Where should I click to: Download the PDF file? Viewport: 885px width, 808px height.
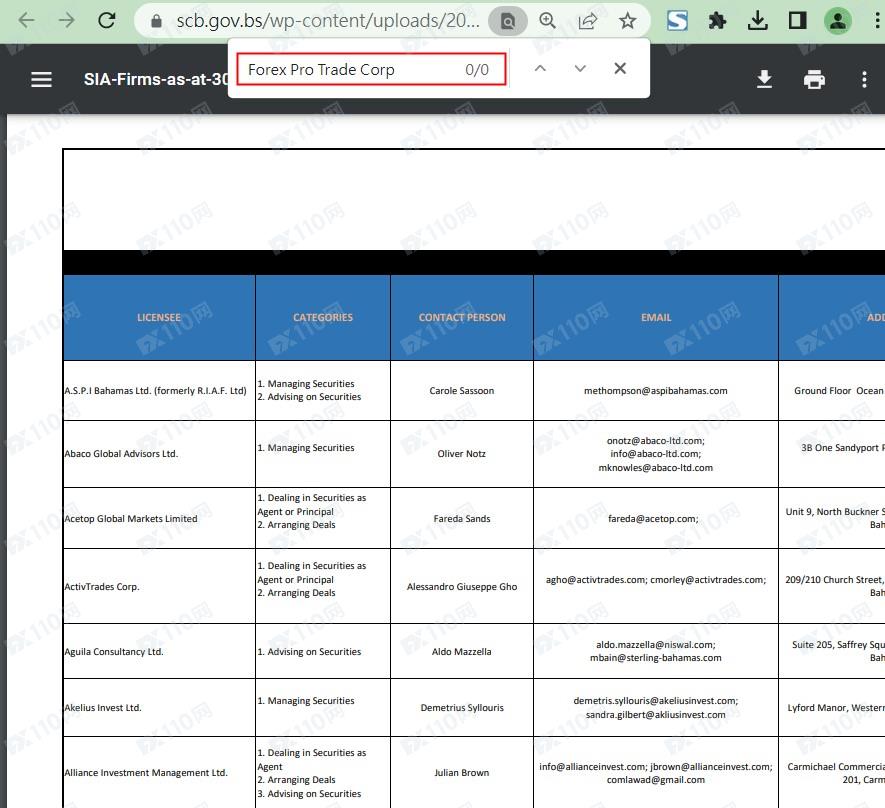coord(764,79)
